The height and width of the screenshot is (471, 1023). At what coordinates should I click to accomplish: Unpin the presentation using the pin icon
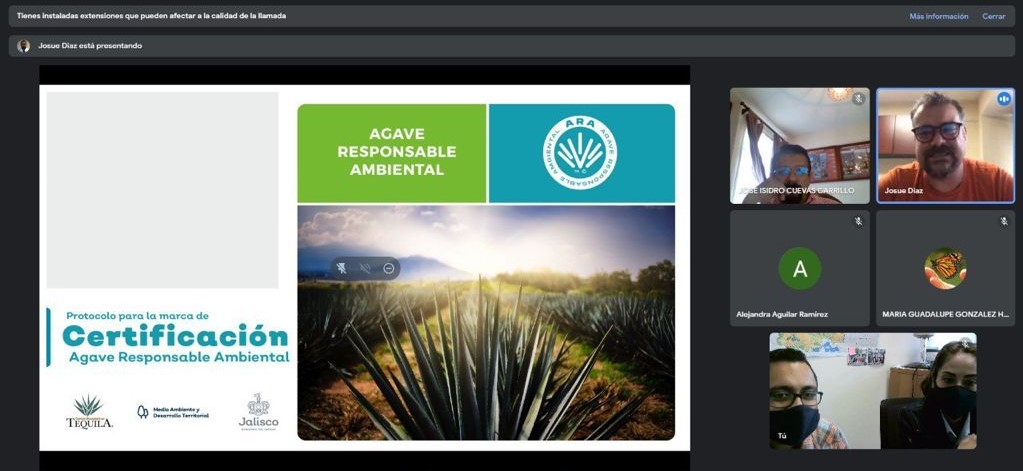(x=341, y=268)
